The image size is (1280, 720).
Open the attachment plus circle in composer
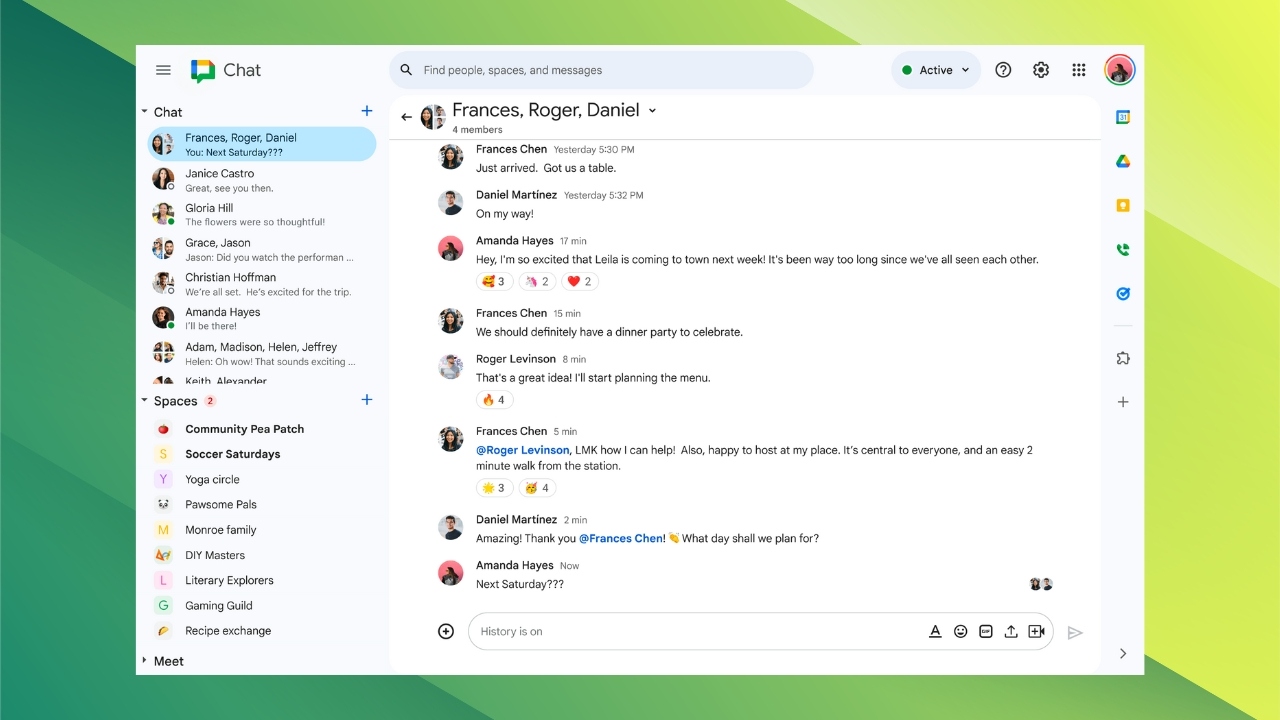point(446,631)
